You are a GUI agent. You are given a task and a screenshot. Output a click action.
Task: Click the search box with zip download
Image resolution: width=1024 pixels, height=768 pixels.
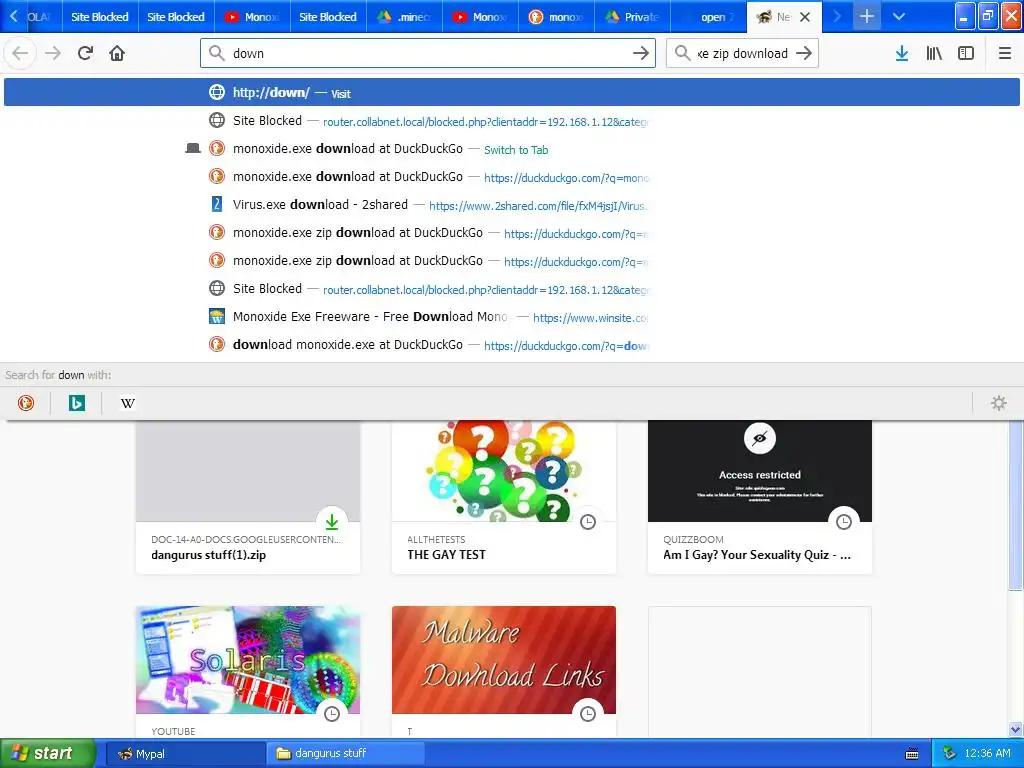[x=742, y=53]
